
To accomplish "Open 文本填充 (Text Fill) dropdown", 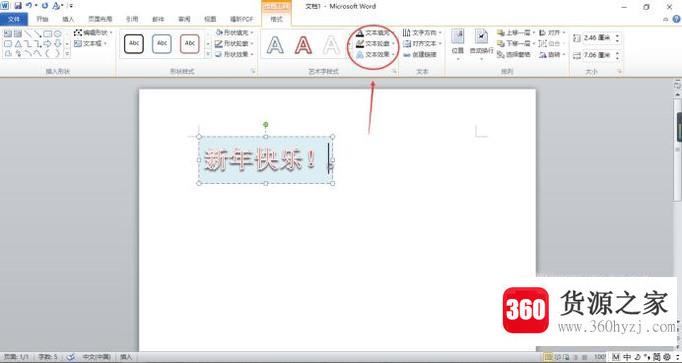I will point(375,33).
